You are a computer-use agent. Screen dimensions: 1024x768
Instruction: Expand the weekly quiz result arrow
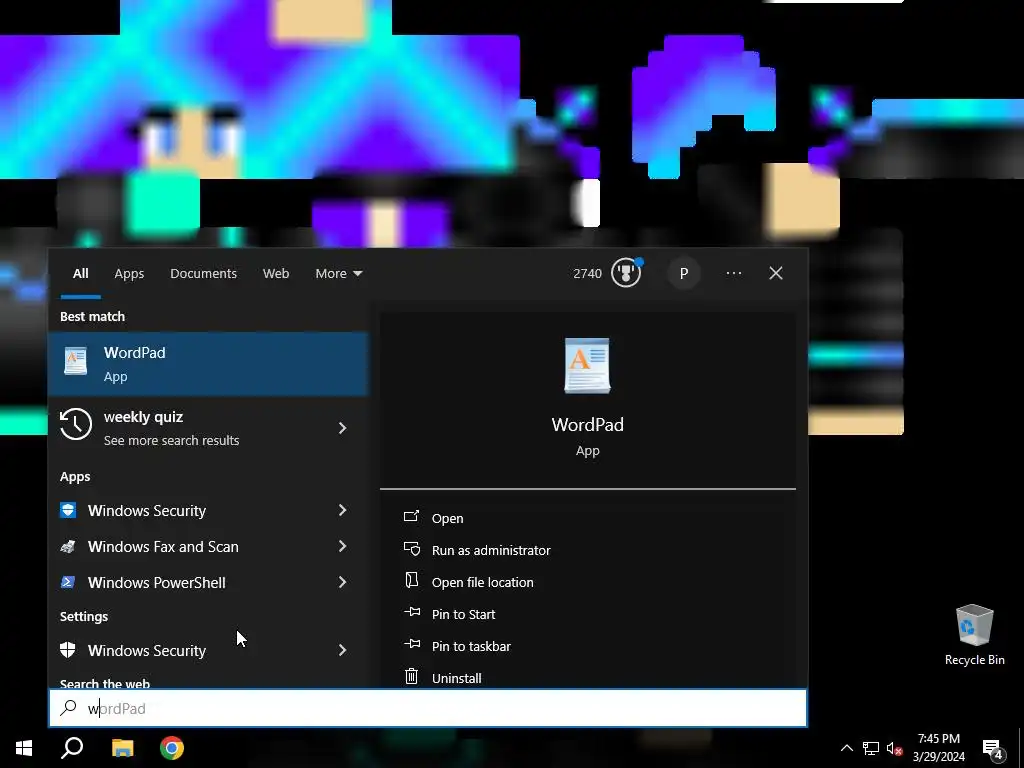[x=342, y=428]
